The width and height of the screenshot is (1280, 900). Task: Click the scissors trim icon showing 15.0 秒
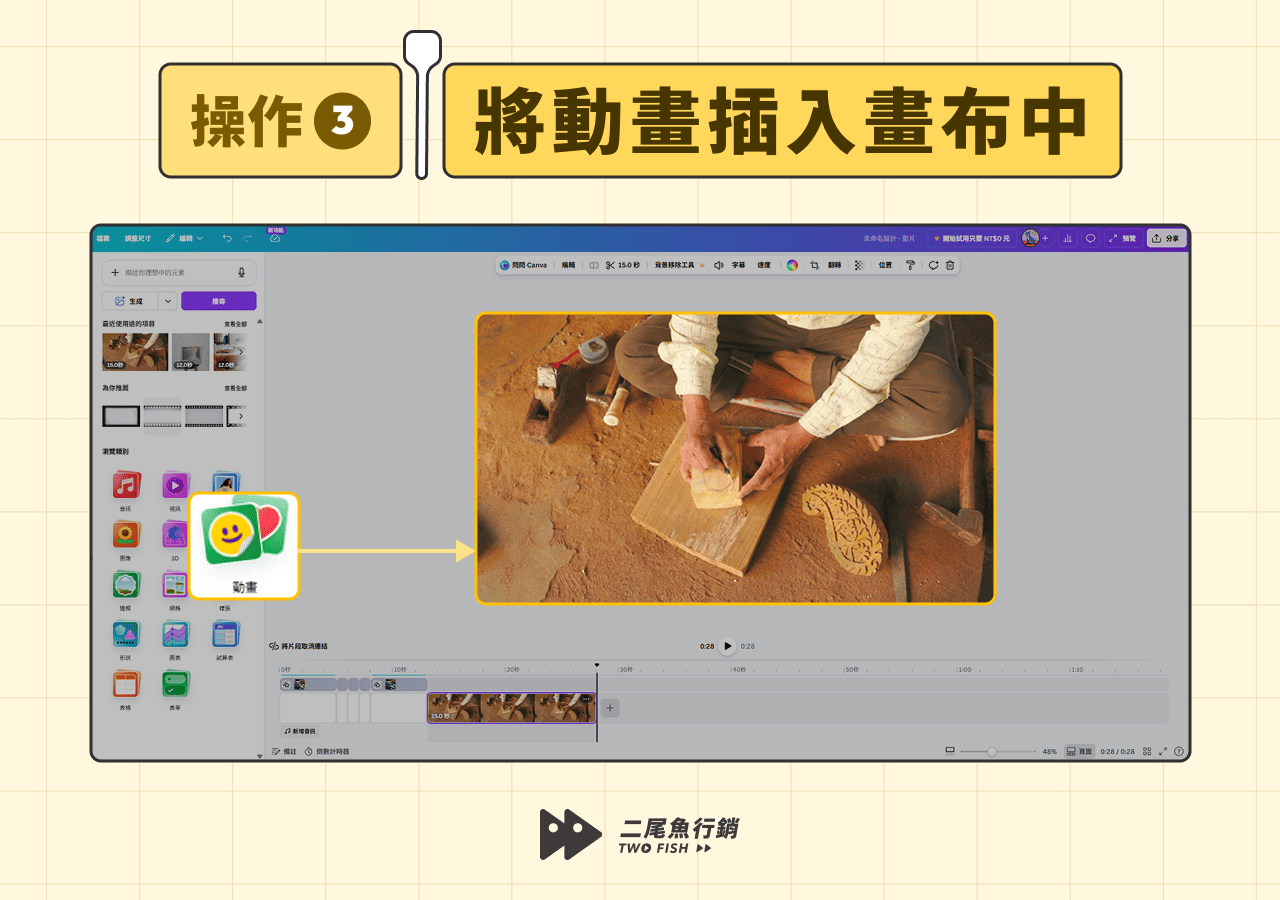(x=622, y=265)
